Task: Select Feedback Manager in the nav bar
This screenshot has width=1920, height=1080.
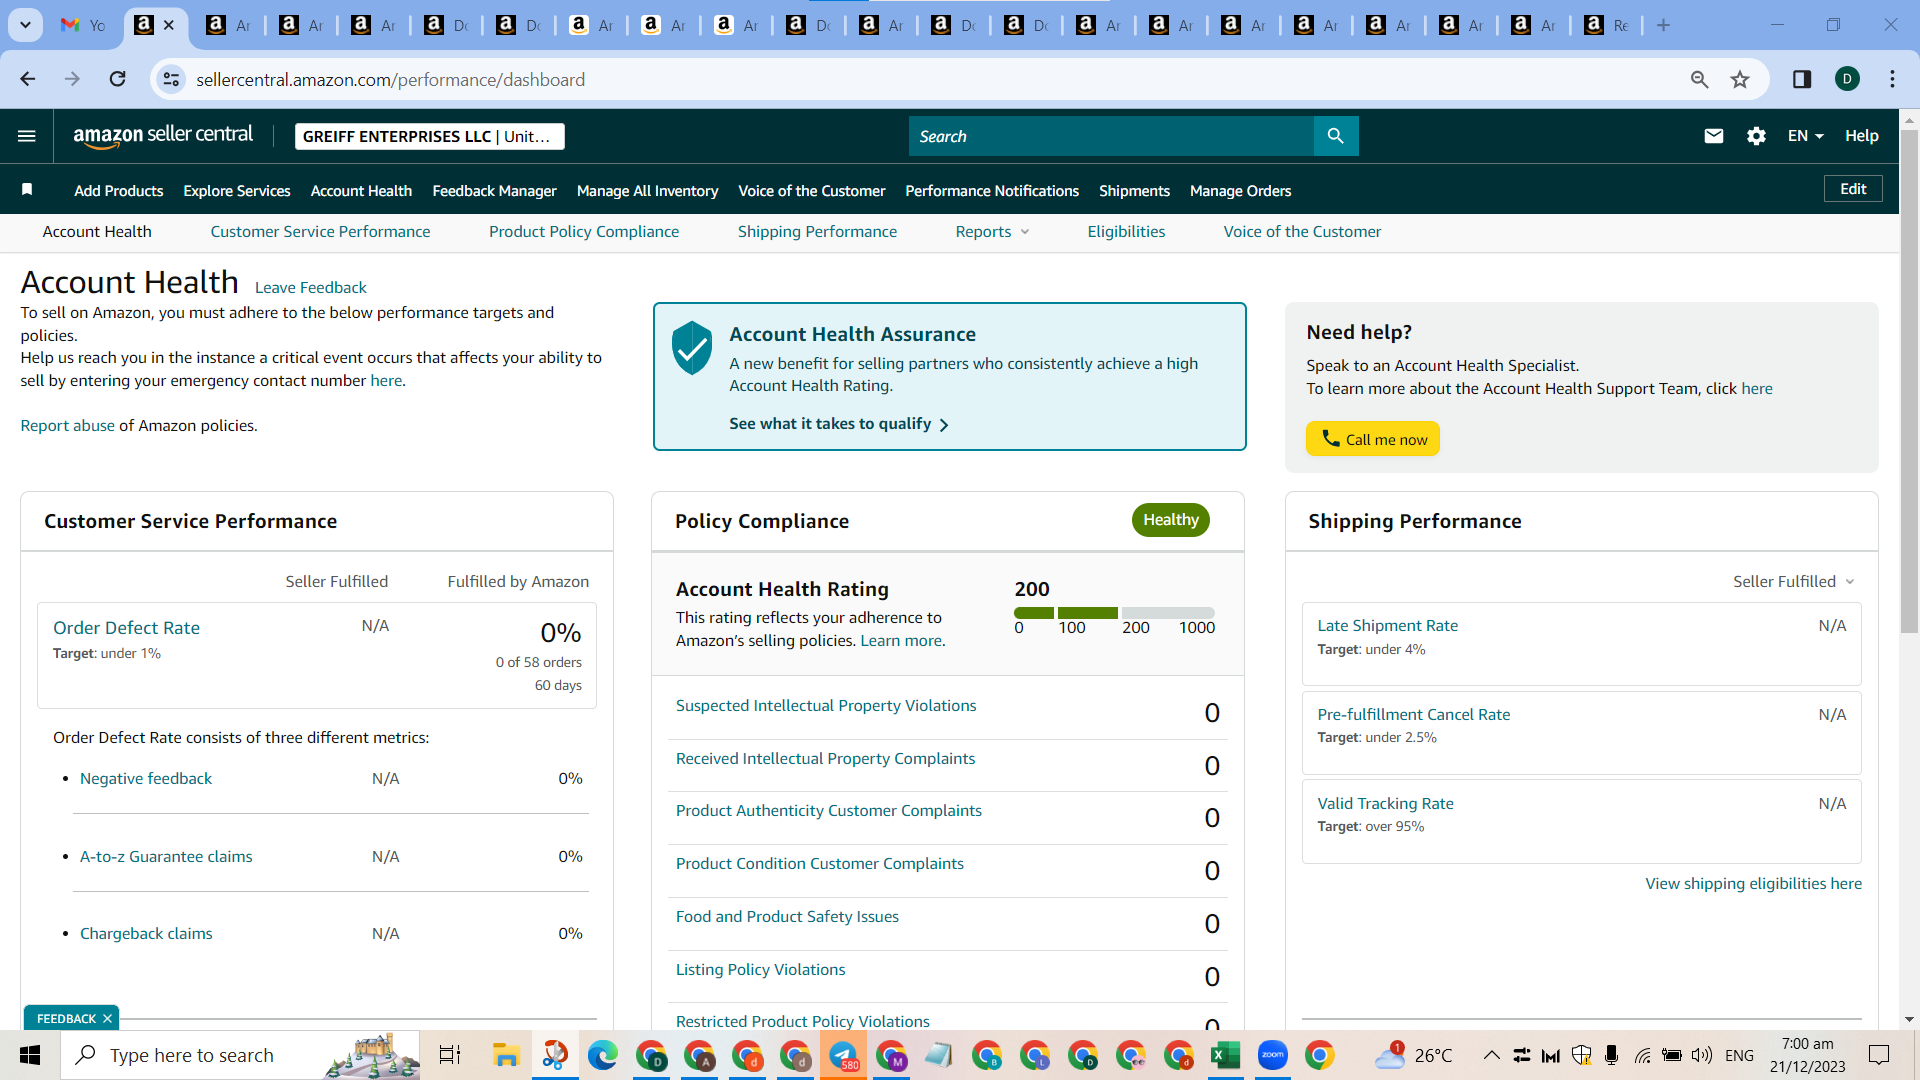Action: click(494, 191)
